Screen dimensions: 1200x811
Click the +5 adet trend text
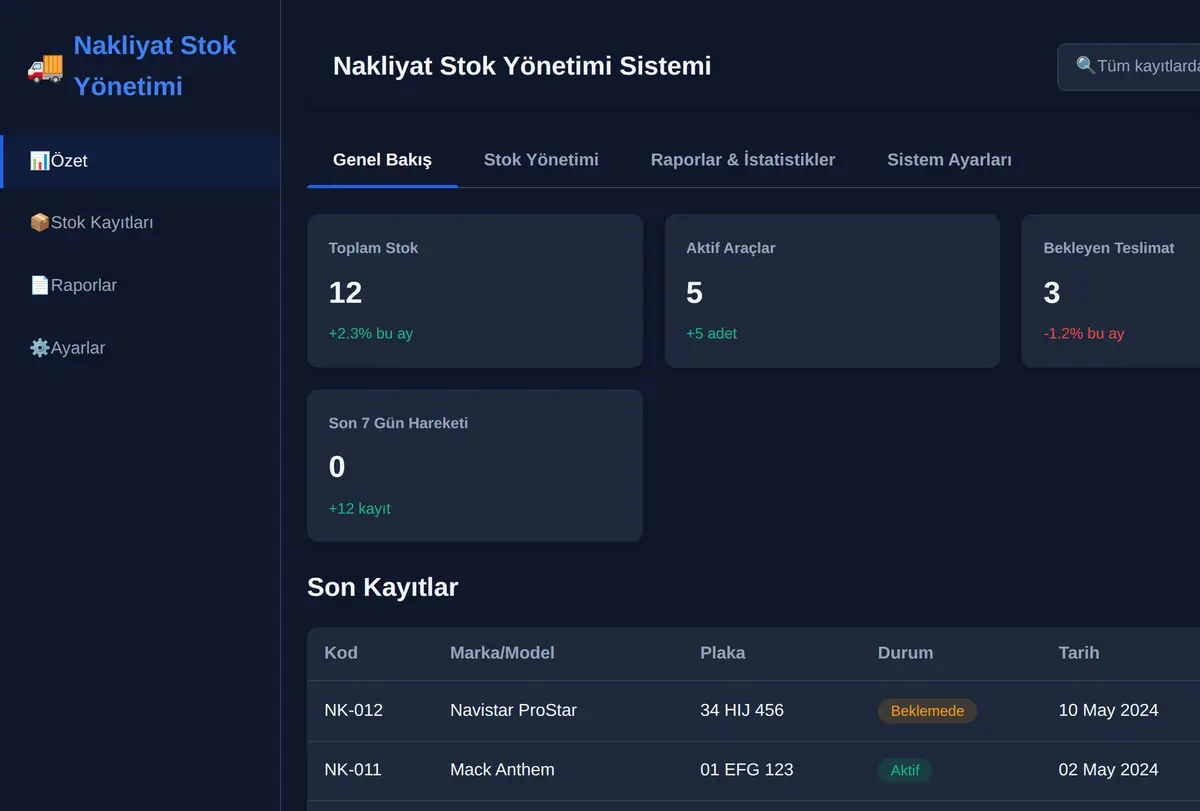pos(711,334)
